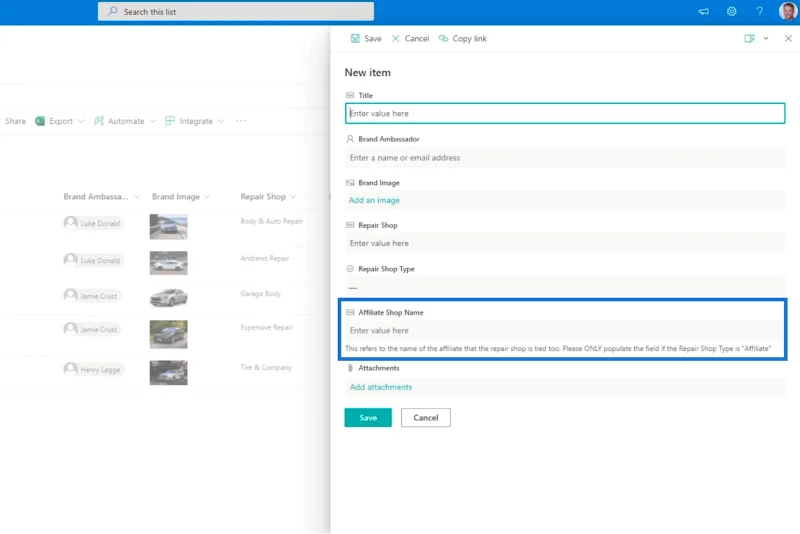Open the Repair Shop Type choice field
The width and height of the screenshot is (800, 534).
pos(565,287)
